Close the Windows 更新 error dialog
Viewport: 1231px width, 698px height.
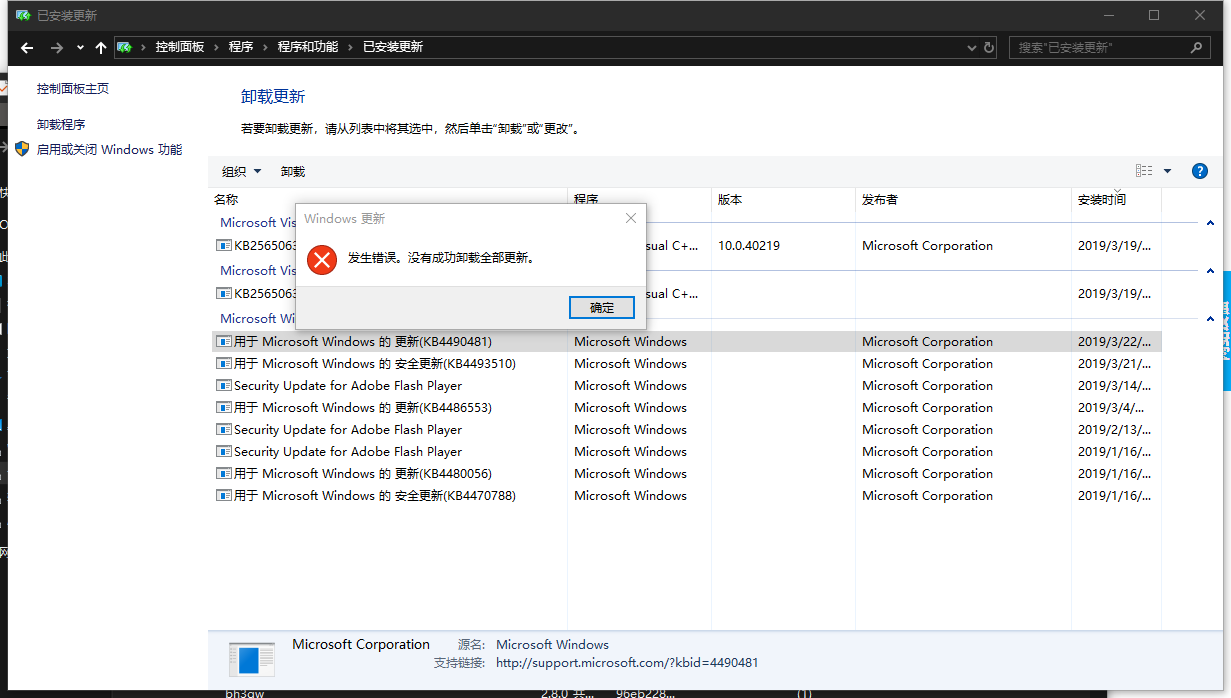tap(630, 218)
